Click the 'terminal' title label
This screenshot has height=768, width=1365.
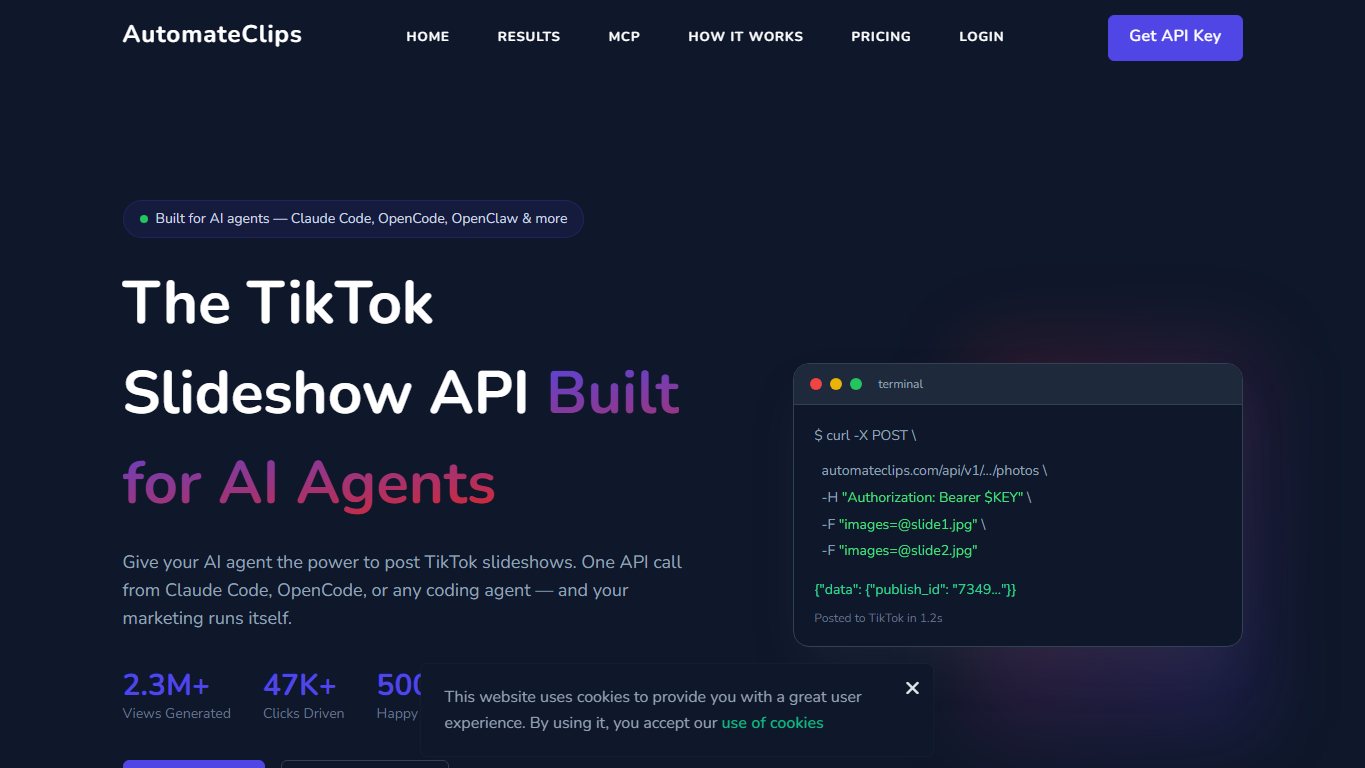900,384
